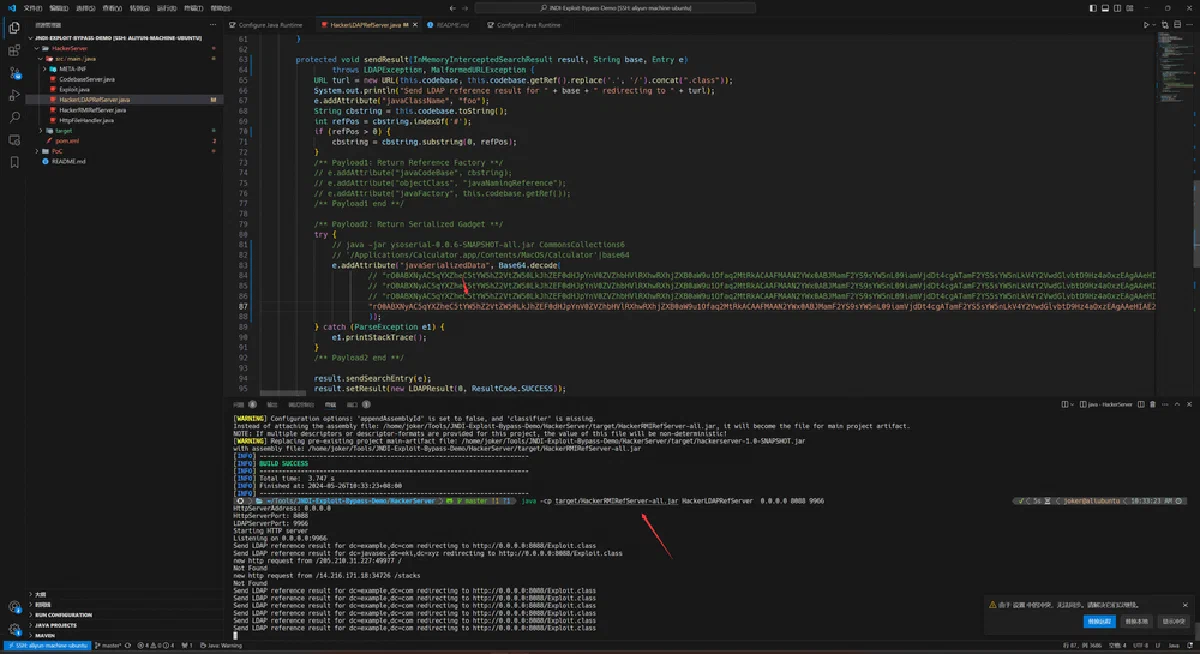Open the Manage gear in activity bar
Image resolution: width=1200 pixels, height=654 pixels.
[x=13, y=628]
